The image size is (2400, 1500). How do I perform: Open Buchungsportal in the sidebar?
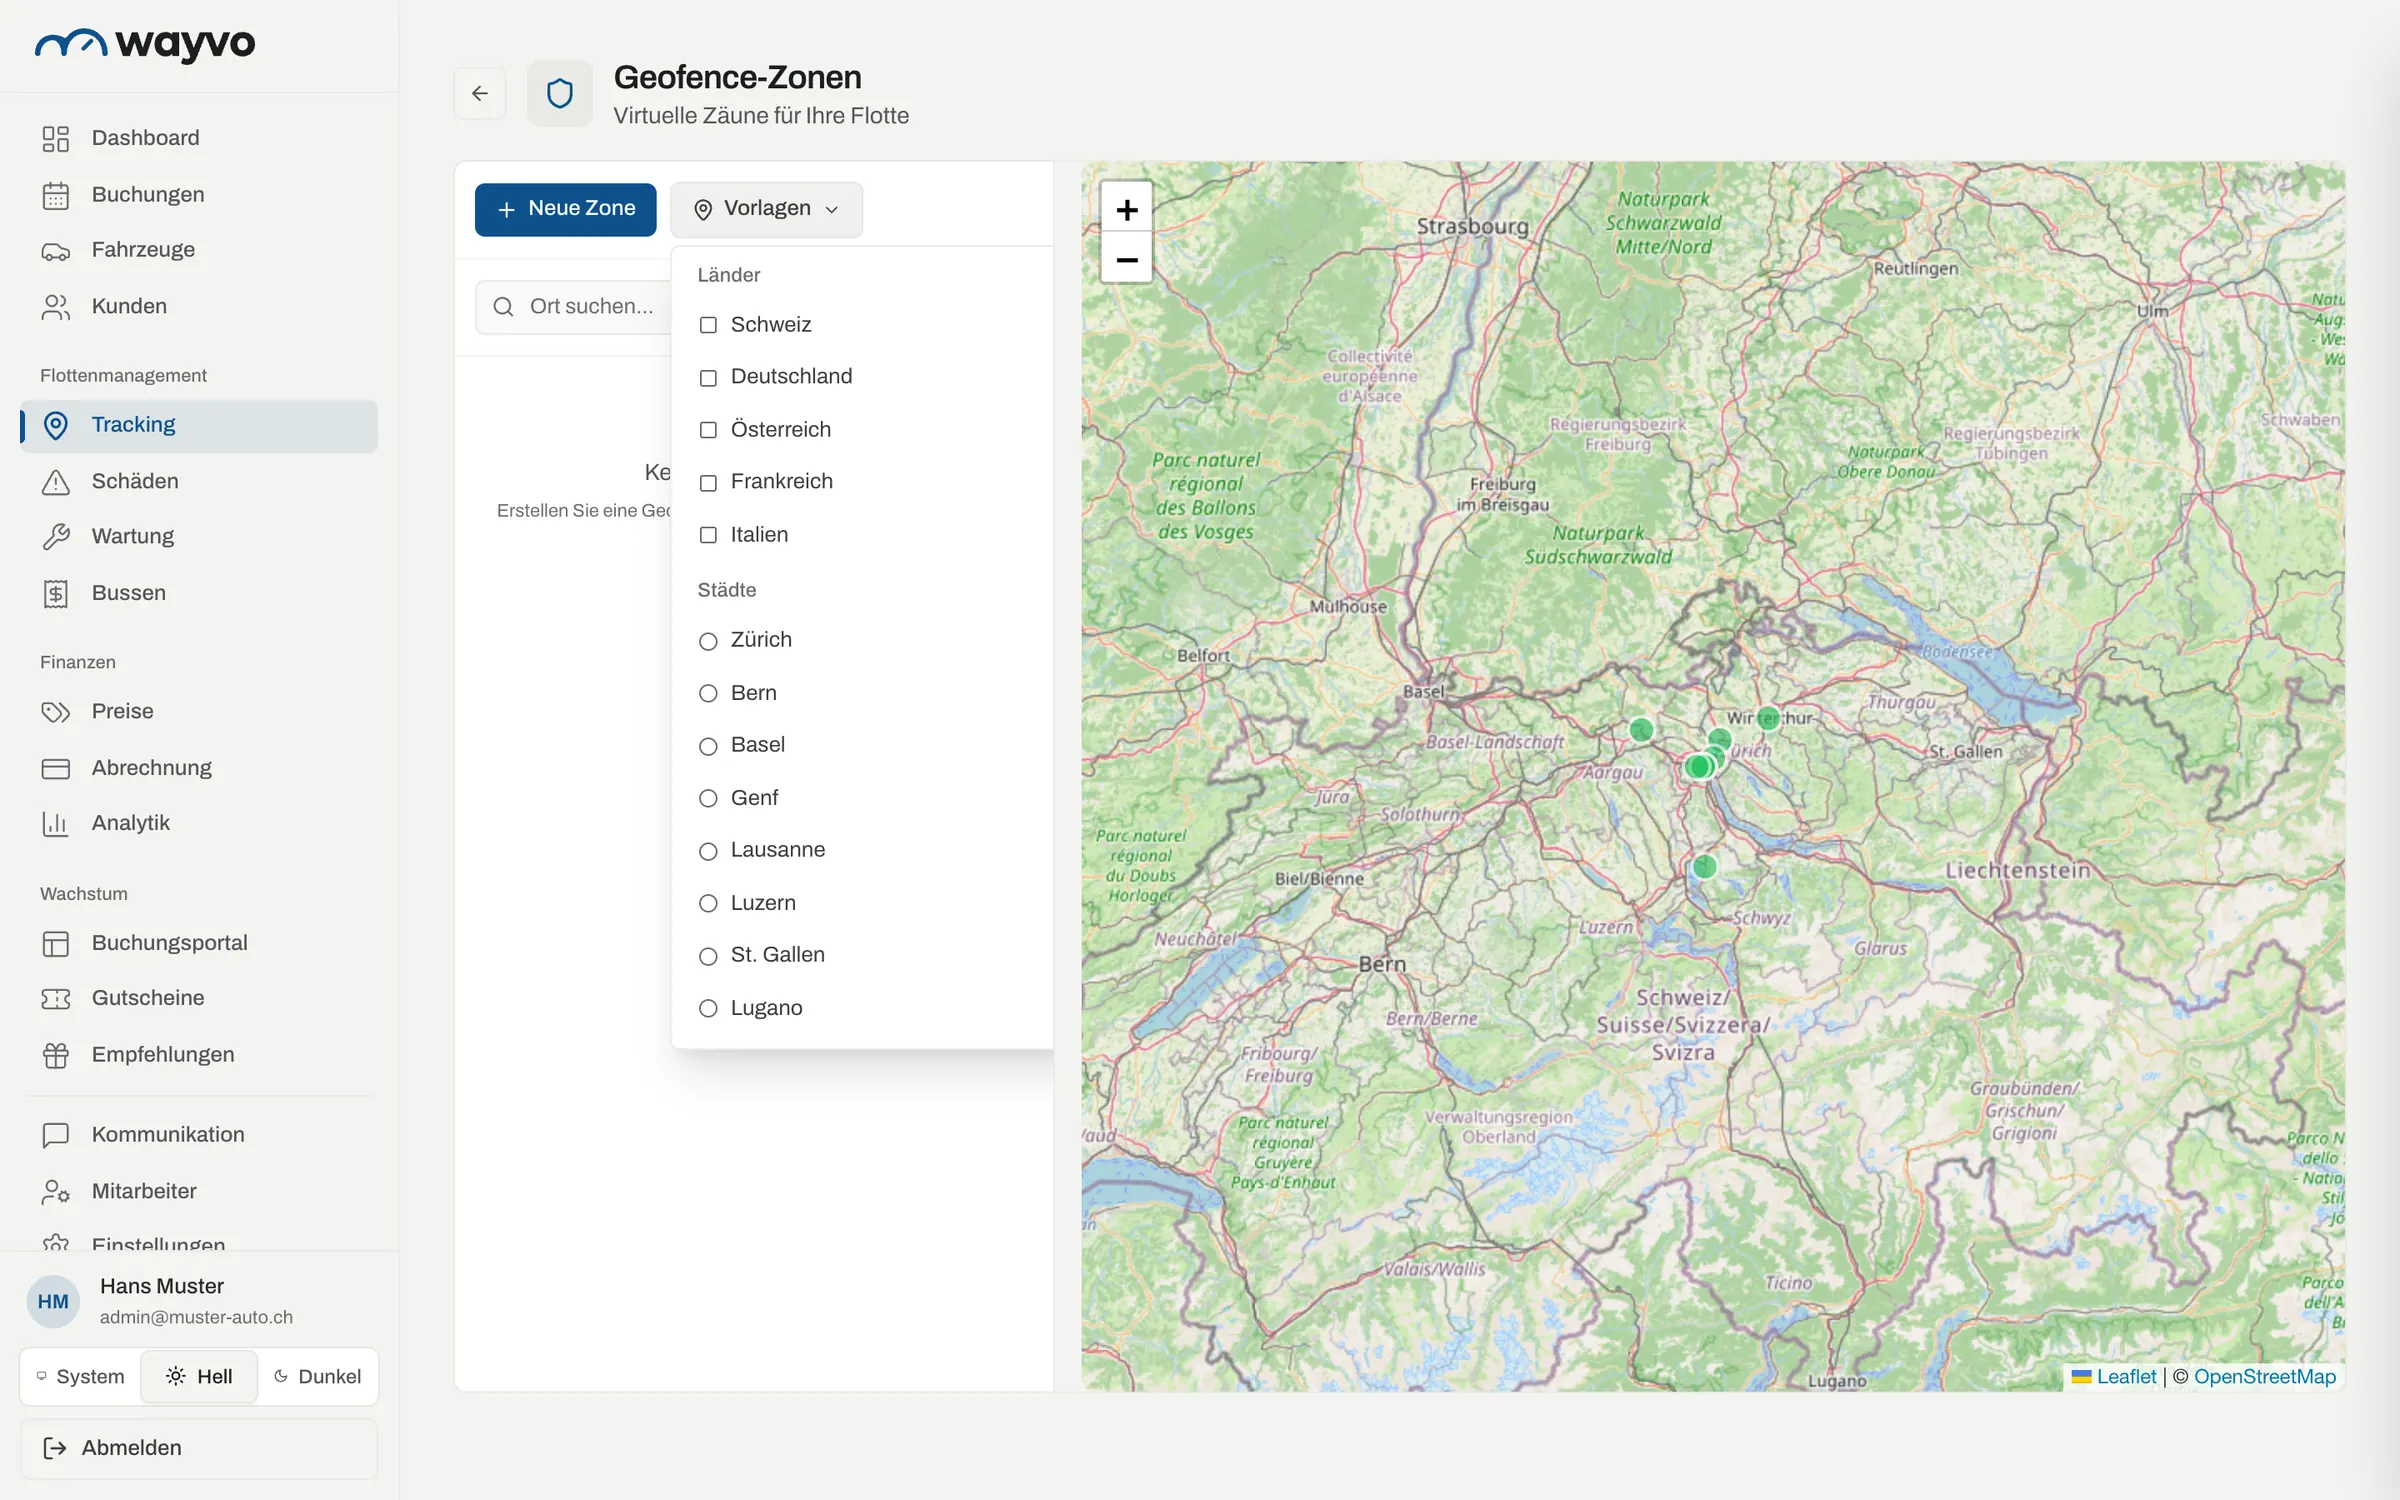tap(199, 943)
